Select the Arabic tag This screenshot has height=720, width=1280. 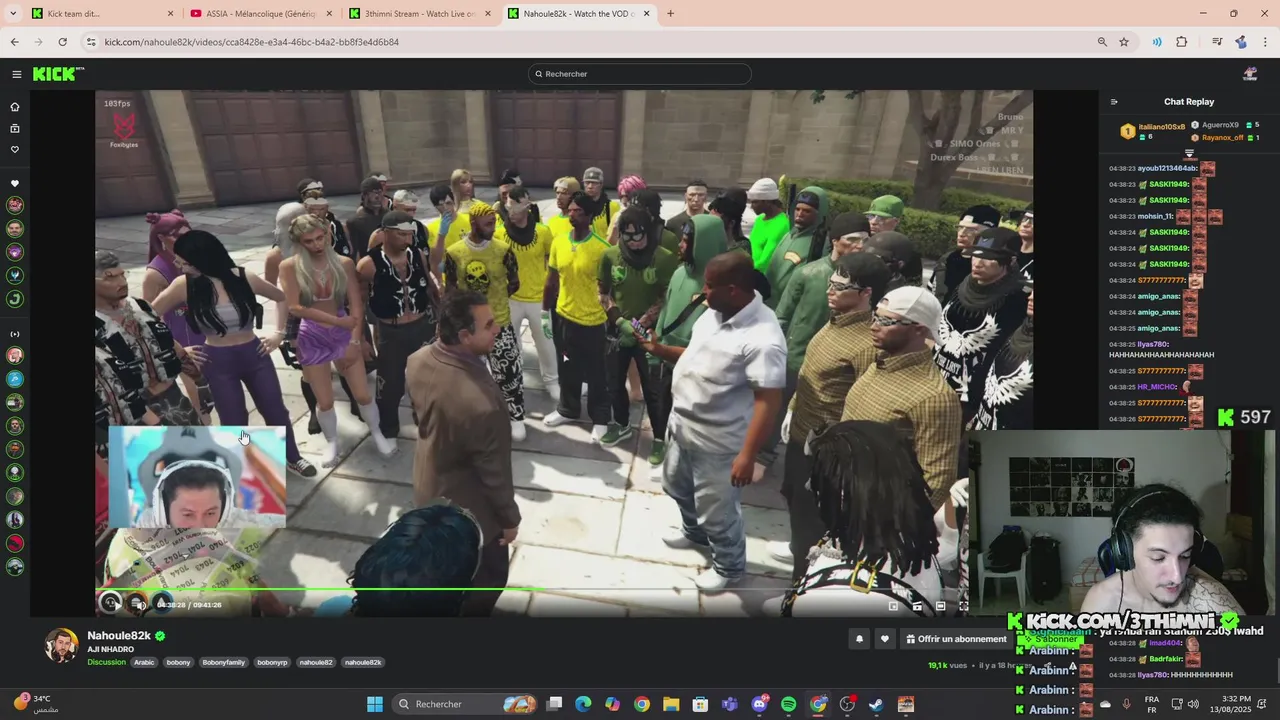click(x=145, y=662)
